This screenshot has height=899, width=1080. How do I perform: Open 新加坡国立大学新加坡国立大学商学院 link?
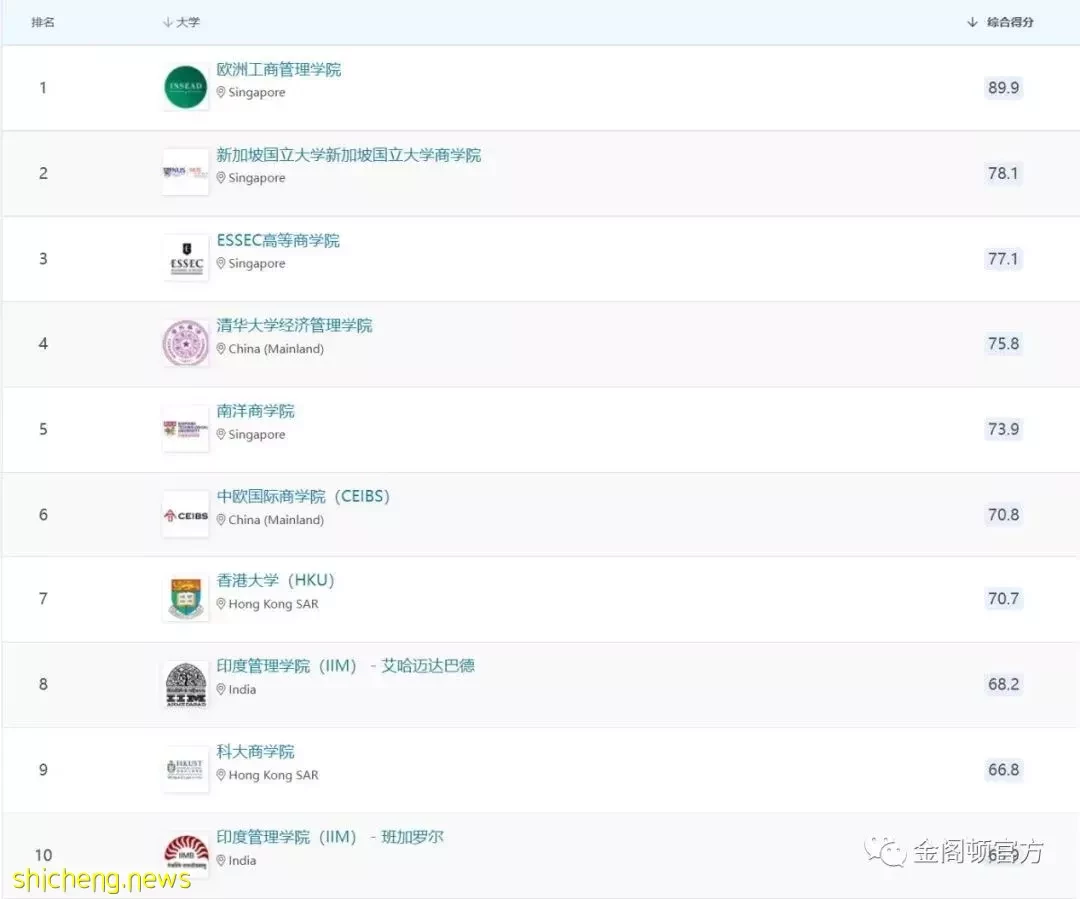349,155
